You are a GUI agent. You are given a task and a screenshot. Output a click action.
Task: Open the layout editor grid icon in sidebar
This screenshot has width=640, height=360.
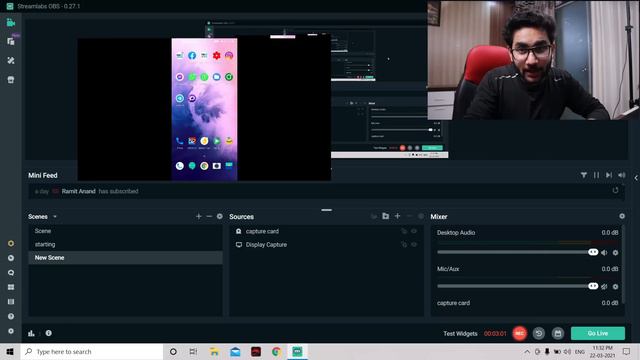click(11, 287)
